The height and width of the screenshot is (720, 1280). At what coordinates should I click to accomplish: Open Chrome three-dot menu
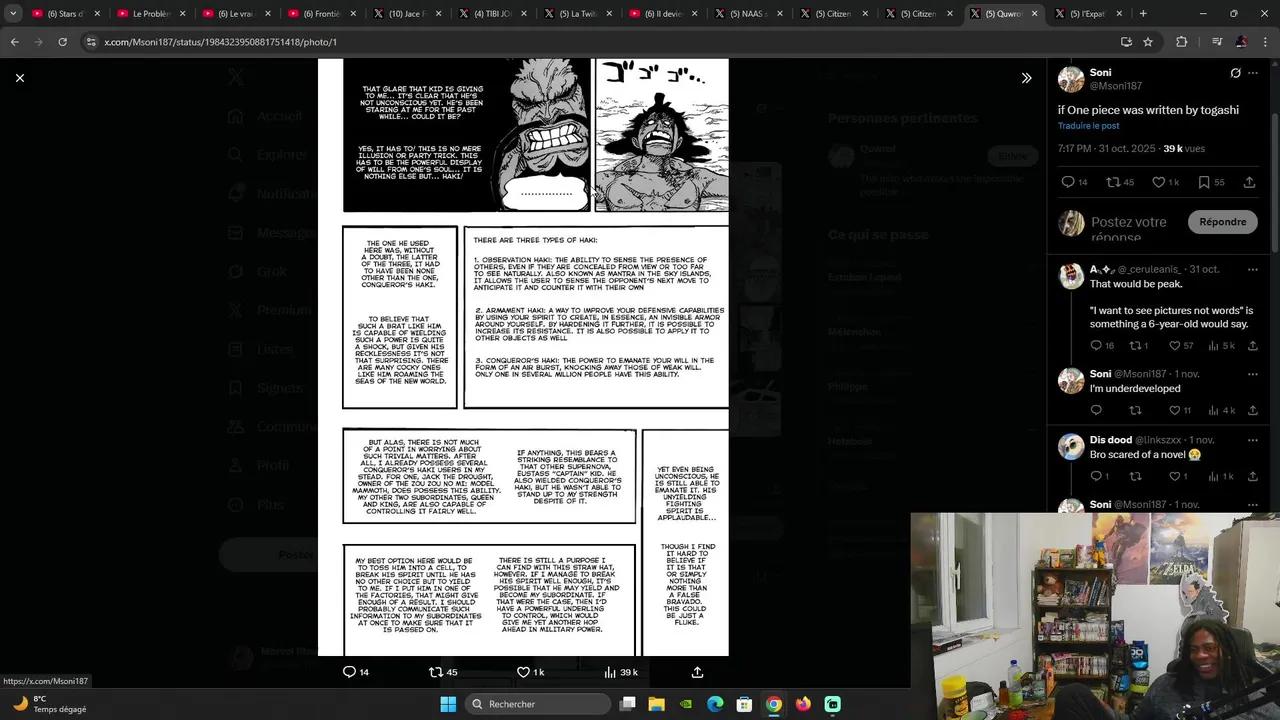(x=1265, y=42)
